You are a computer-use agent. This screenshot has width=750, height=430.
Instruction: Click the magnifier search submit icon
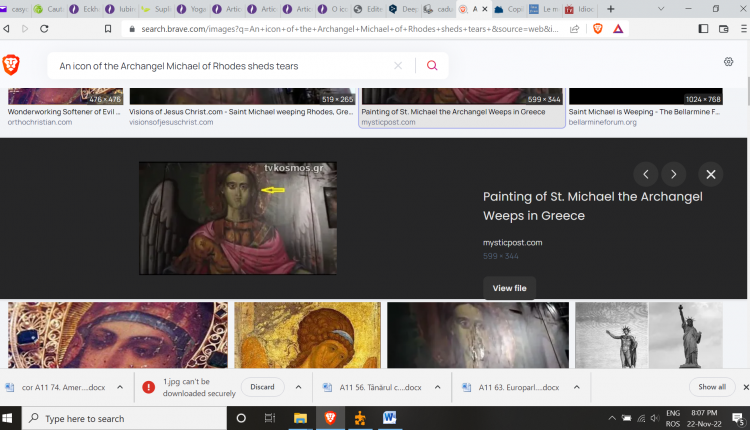tap(432, 66)
